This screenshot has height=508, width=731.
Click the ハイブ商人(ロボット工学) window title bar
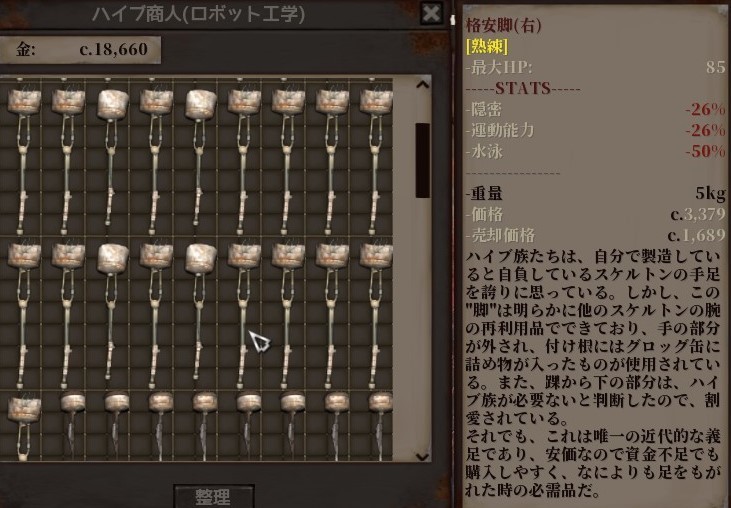(198, 14)
